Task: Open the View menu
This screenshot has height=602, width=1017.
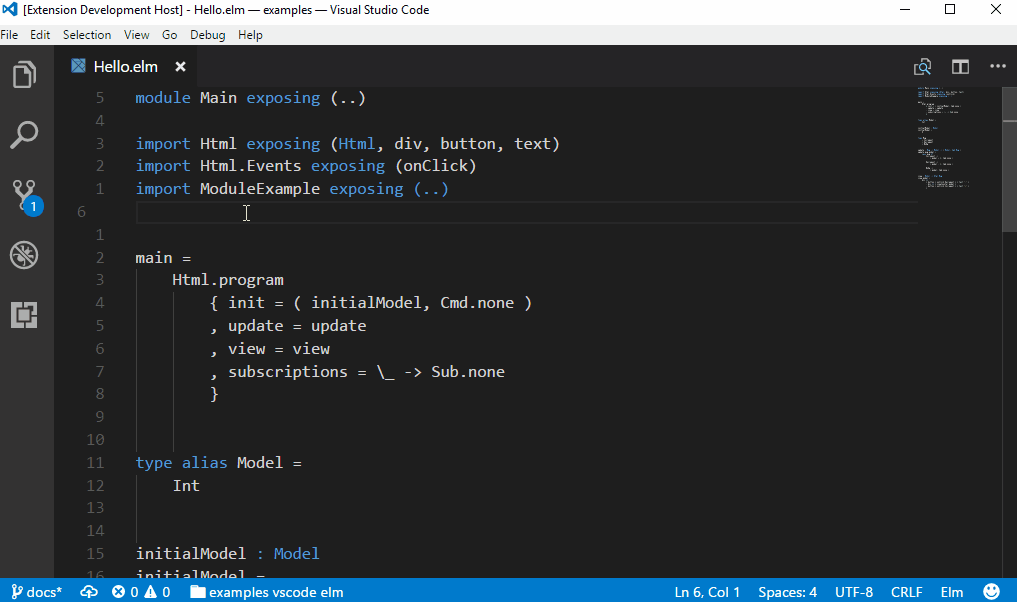Action: coord(137,35)
